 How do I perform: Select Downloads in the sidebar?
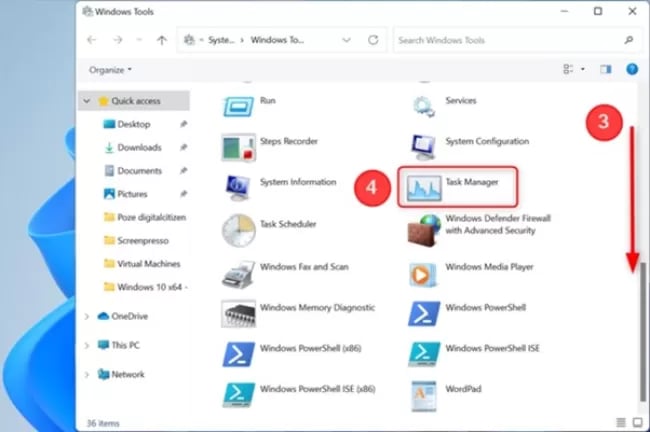click(139, 147)
